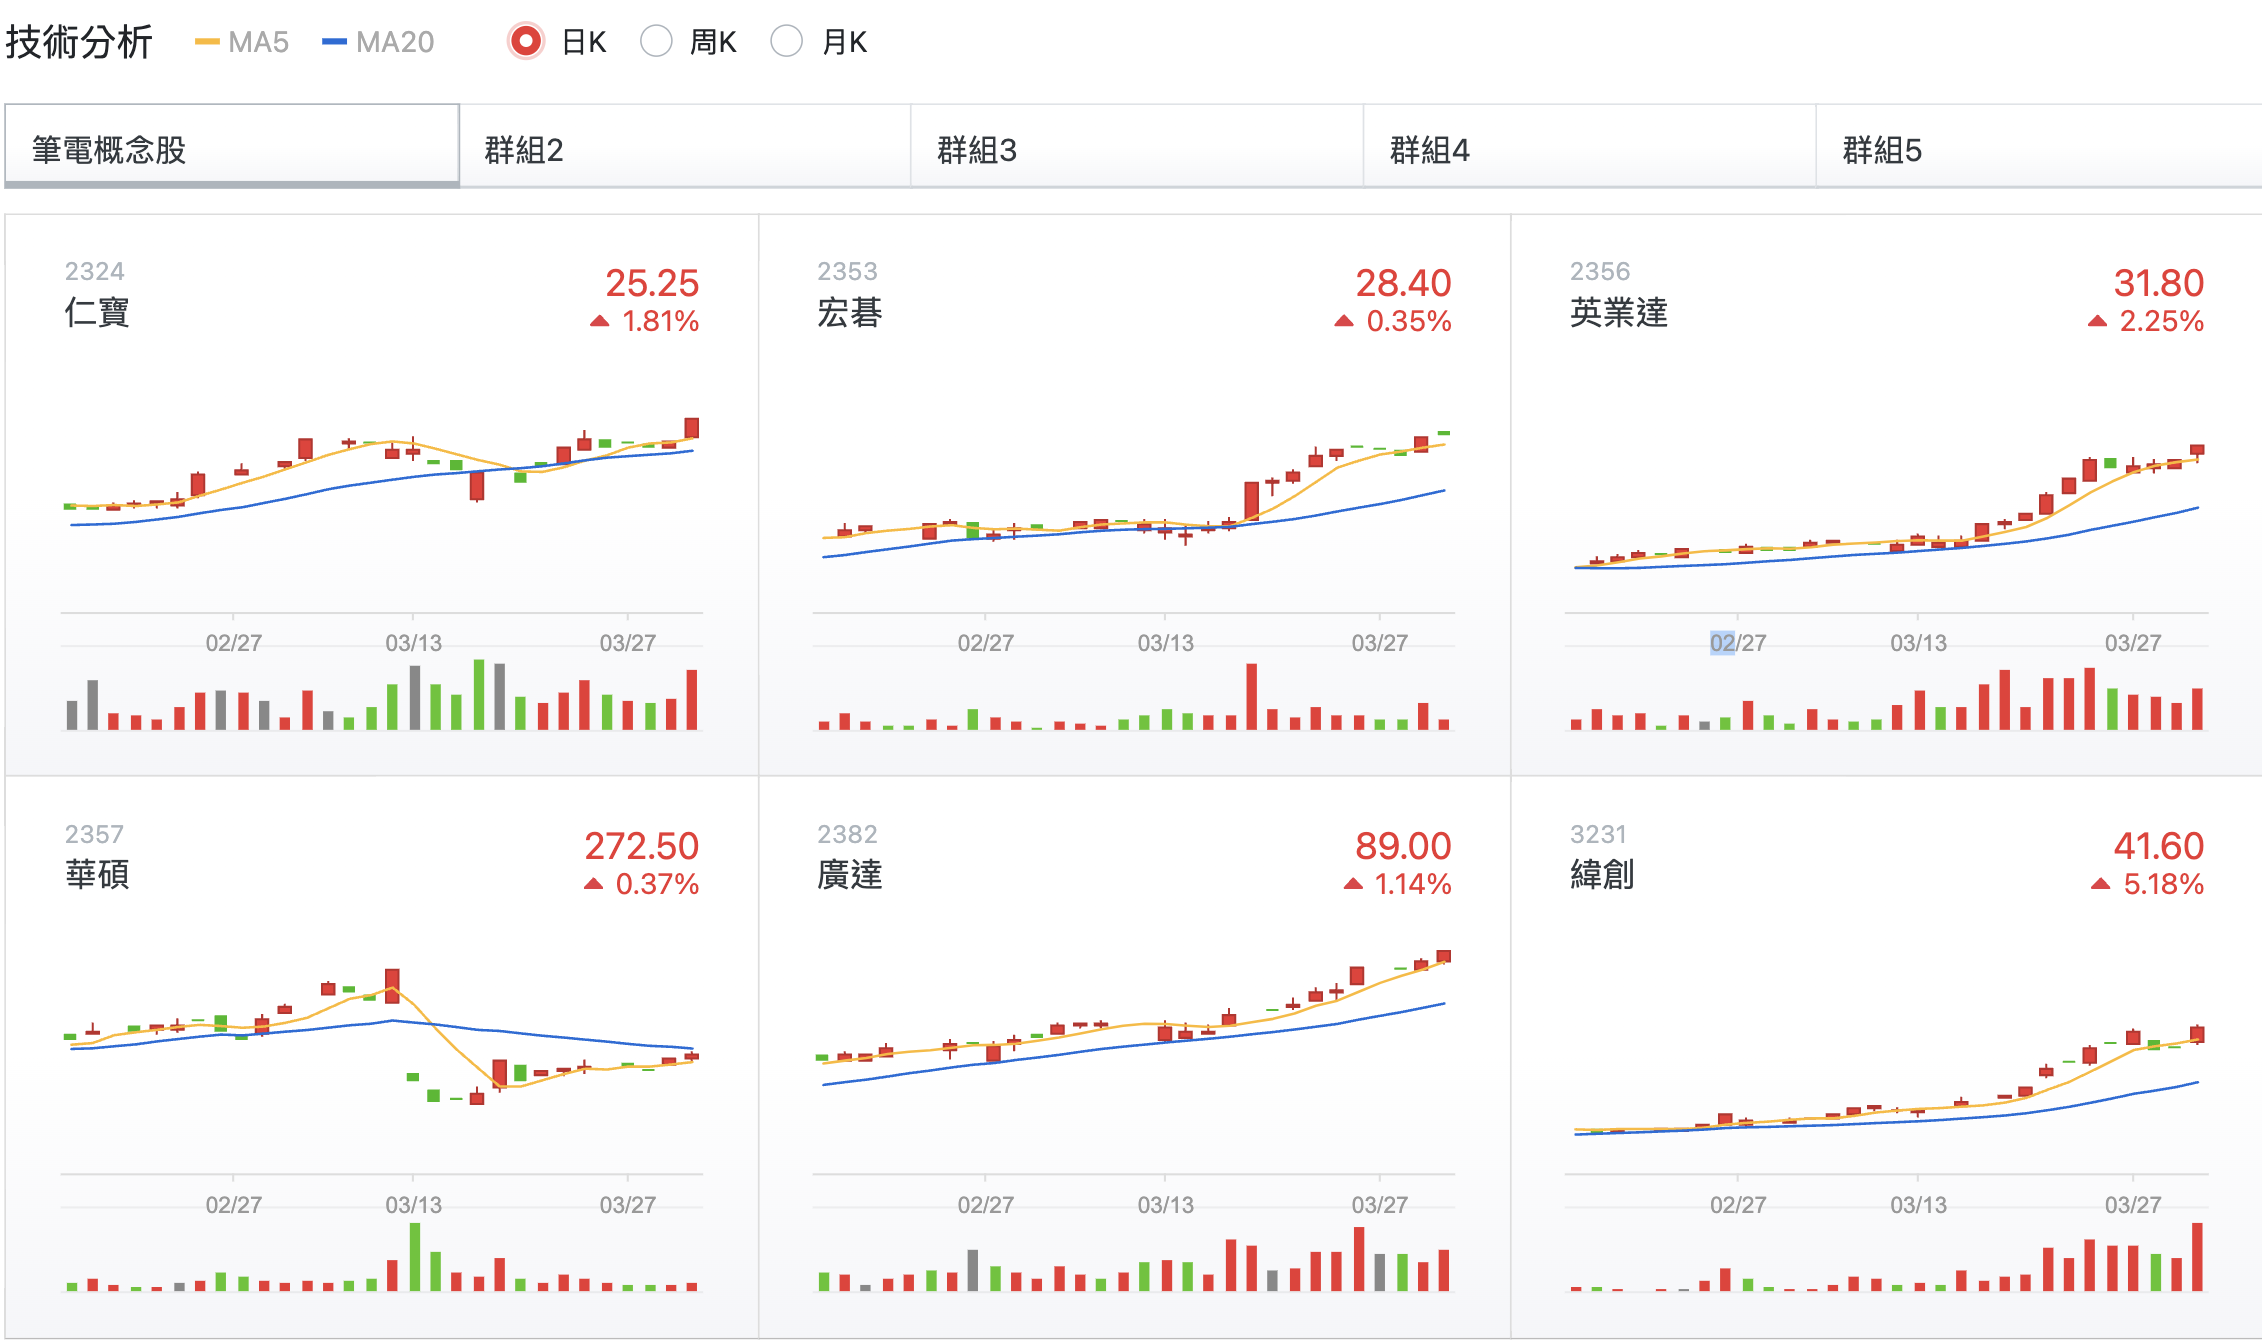Click tallest volume bar in 華碩 chart
Viewport: 2262px width, 1342px height.
[415, 1256]
